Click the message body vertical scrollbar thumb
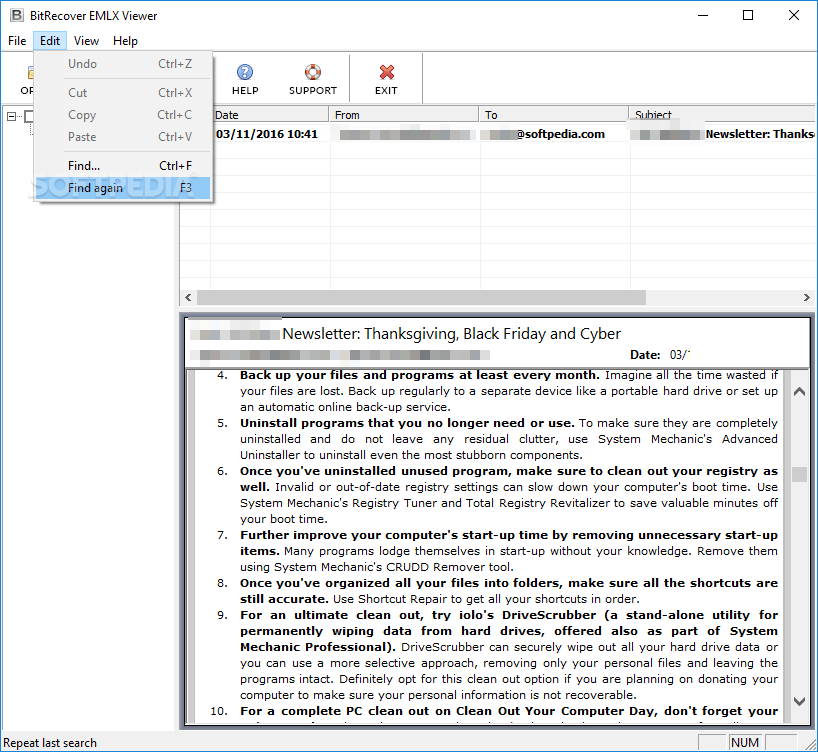 click(x=799, y=474)
